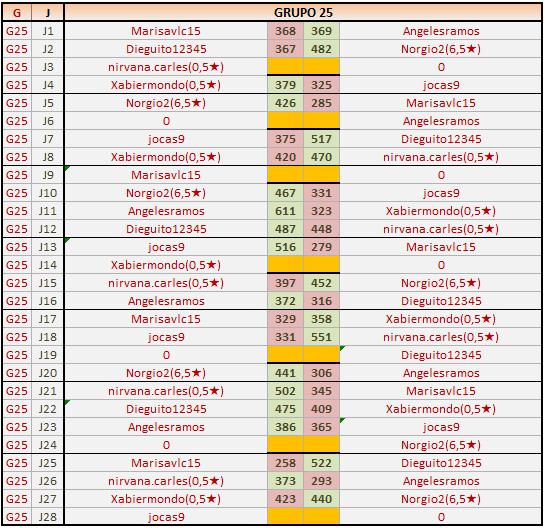Select score 426 in row J5
The width and height of the screenshot is (545, 528).
tap(285, 103)
